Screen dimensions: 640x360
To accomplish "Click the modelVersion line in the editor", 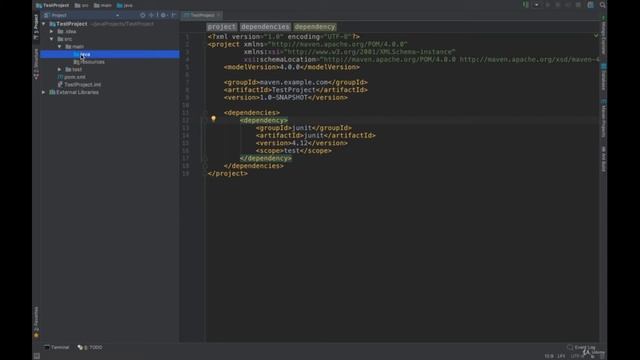I will coord(291,67).
